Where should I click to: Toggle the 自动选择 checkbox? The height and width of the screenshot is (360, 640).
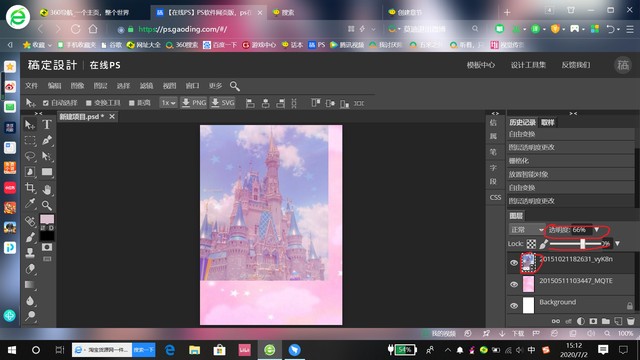click(46, 103)
